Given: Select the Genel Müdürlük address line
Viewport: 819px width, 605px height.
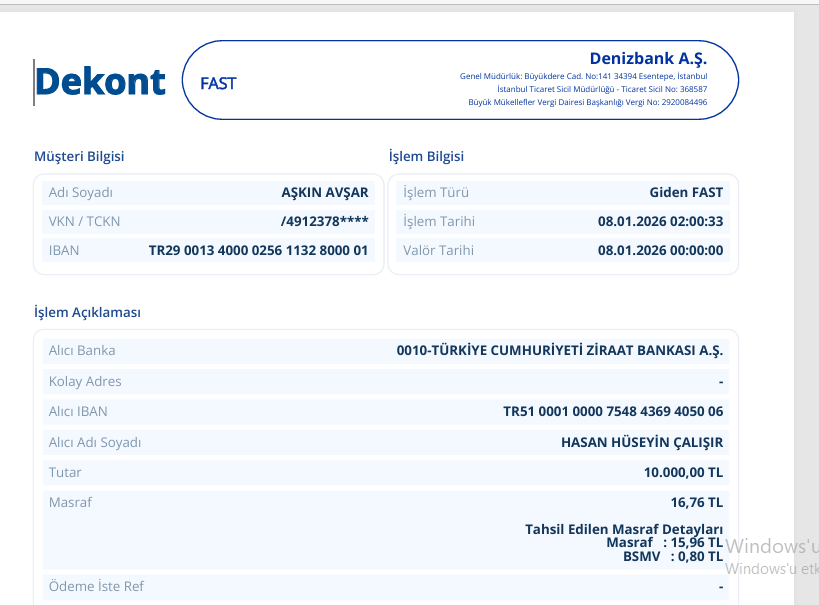Looking at the screenshot, I should pos(583,76).
